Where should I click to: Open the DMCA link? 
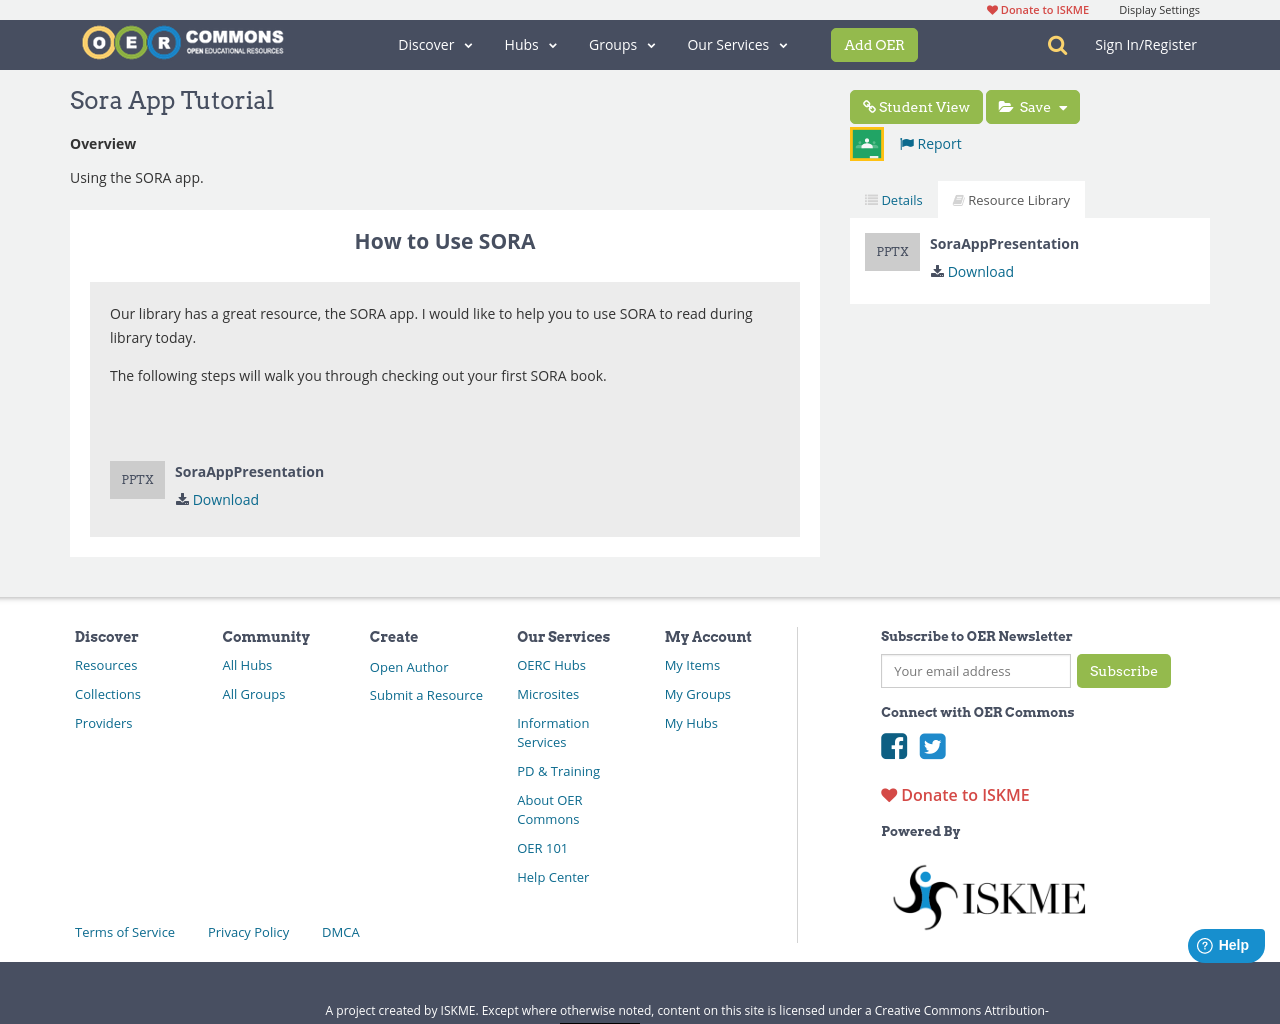341,932
